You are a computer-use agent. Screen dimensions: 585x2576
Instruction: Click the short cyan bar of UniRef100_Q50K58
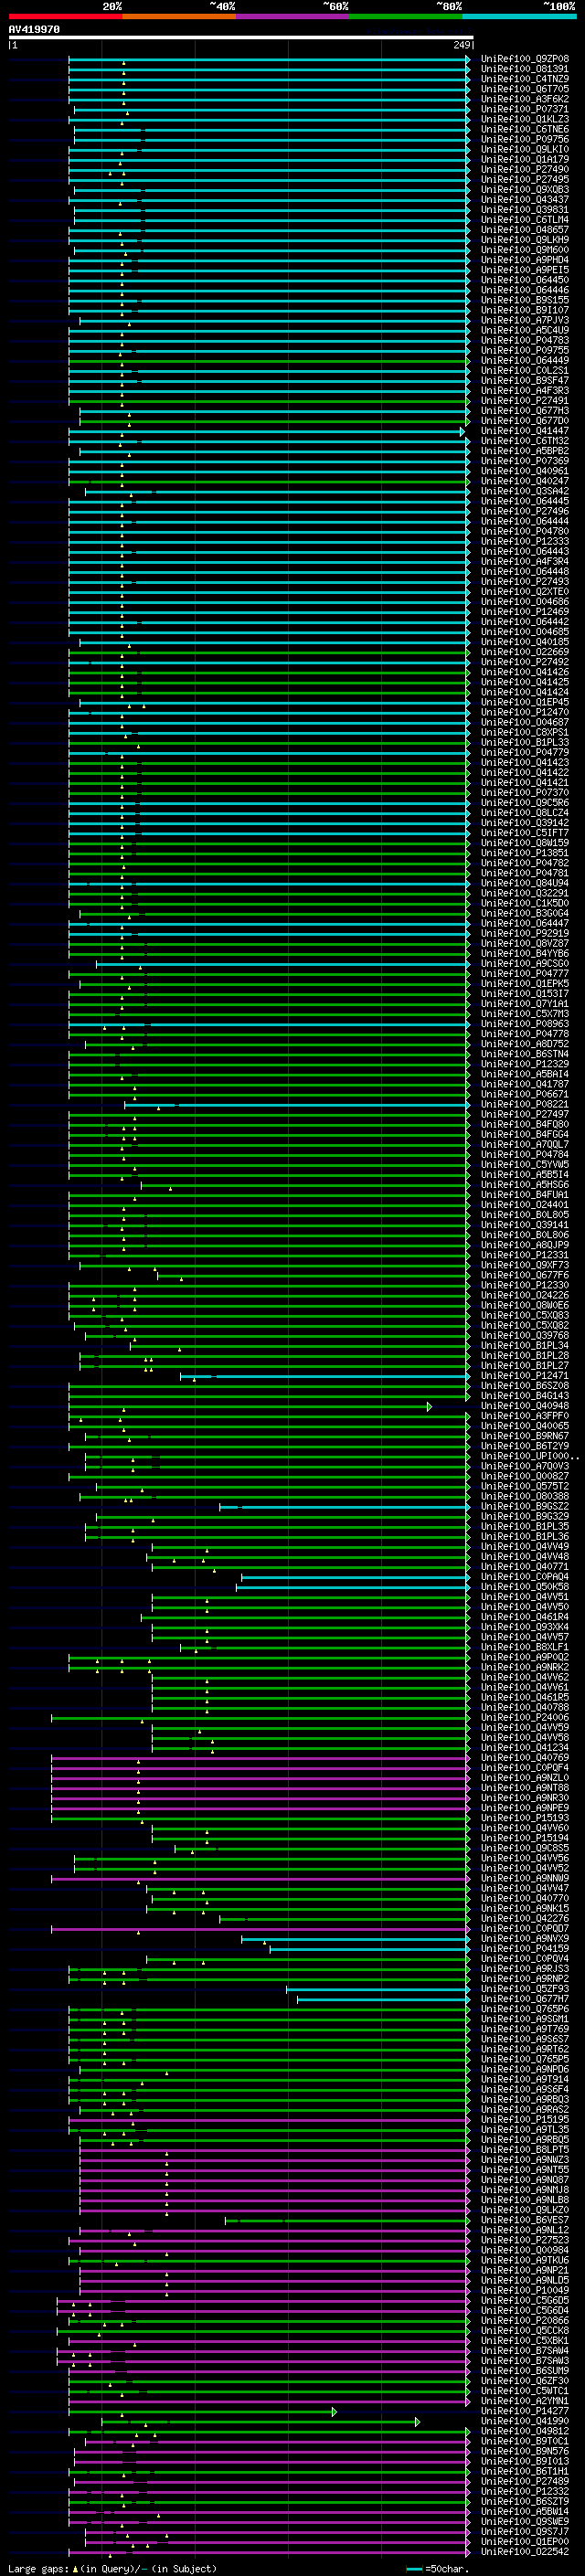353,1586
